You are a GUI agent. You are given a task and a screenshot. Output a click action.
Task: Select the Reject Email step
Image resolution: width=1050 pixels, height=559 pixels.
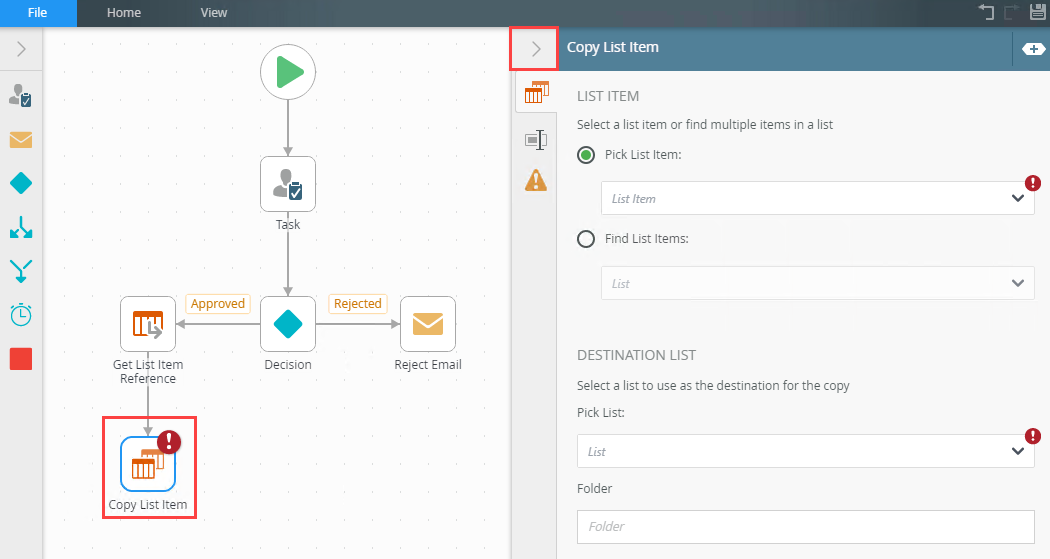click(x=428, y=324)
